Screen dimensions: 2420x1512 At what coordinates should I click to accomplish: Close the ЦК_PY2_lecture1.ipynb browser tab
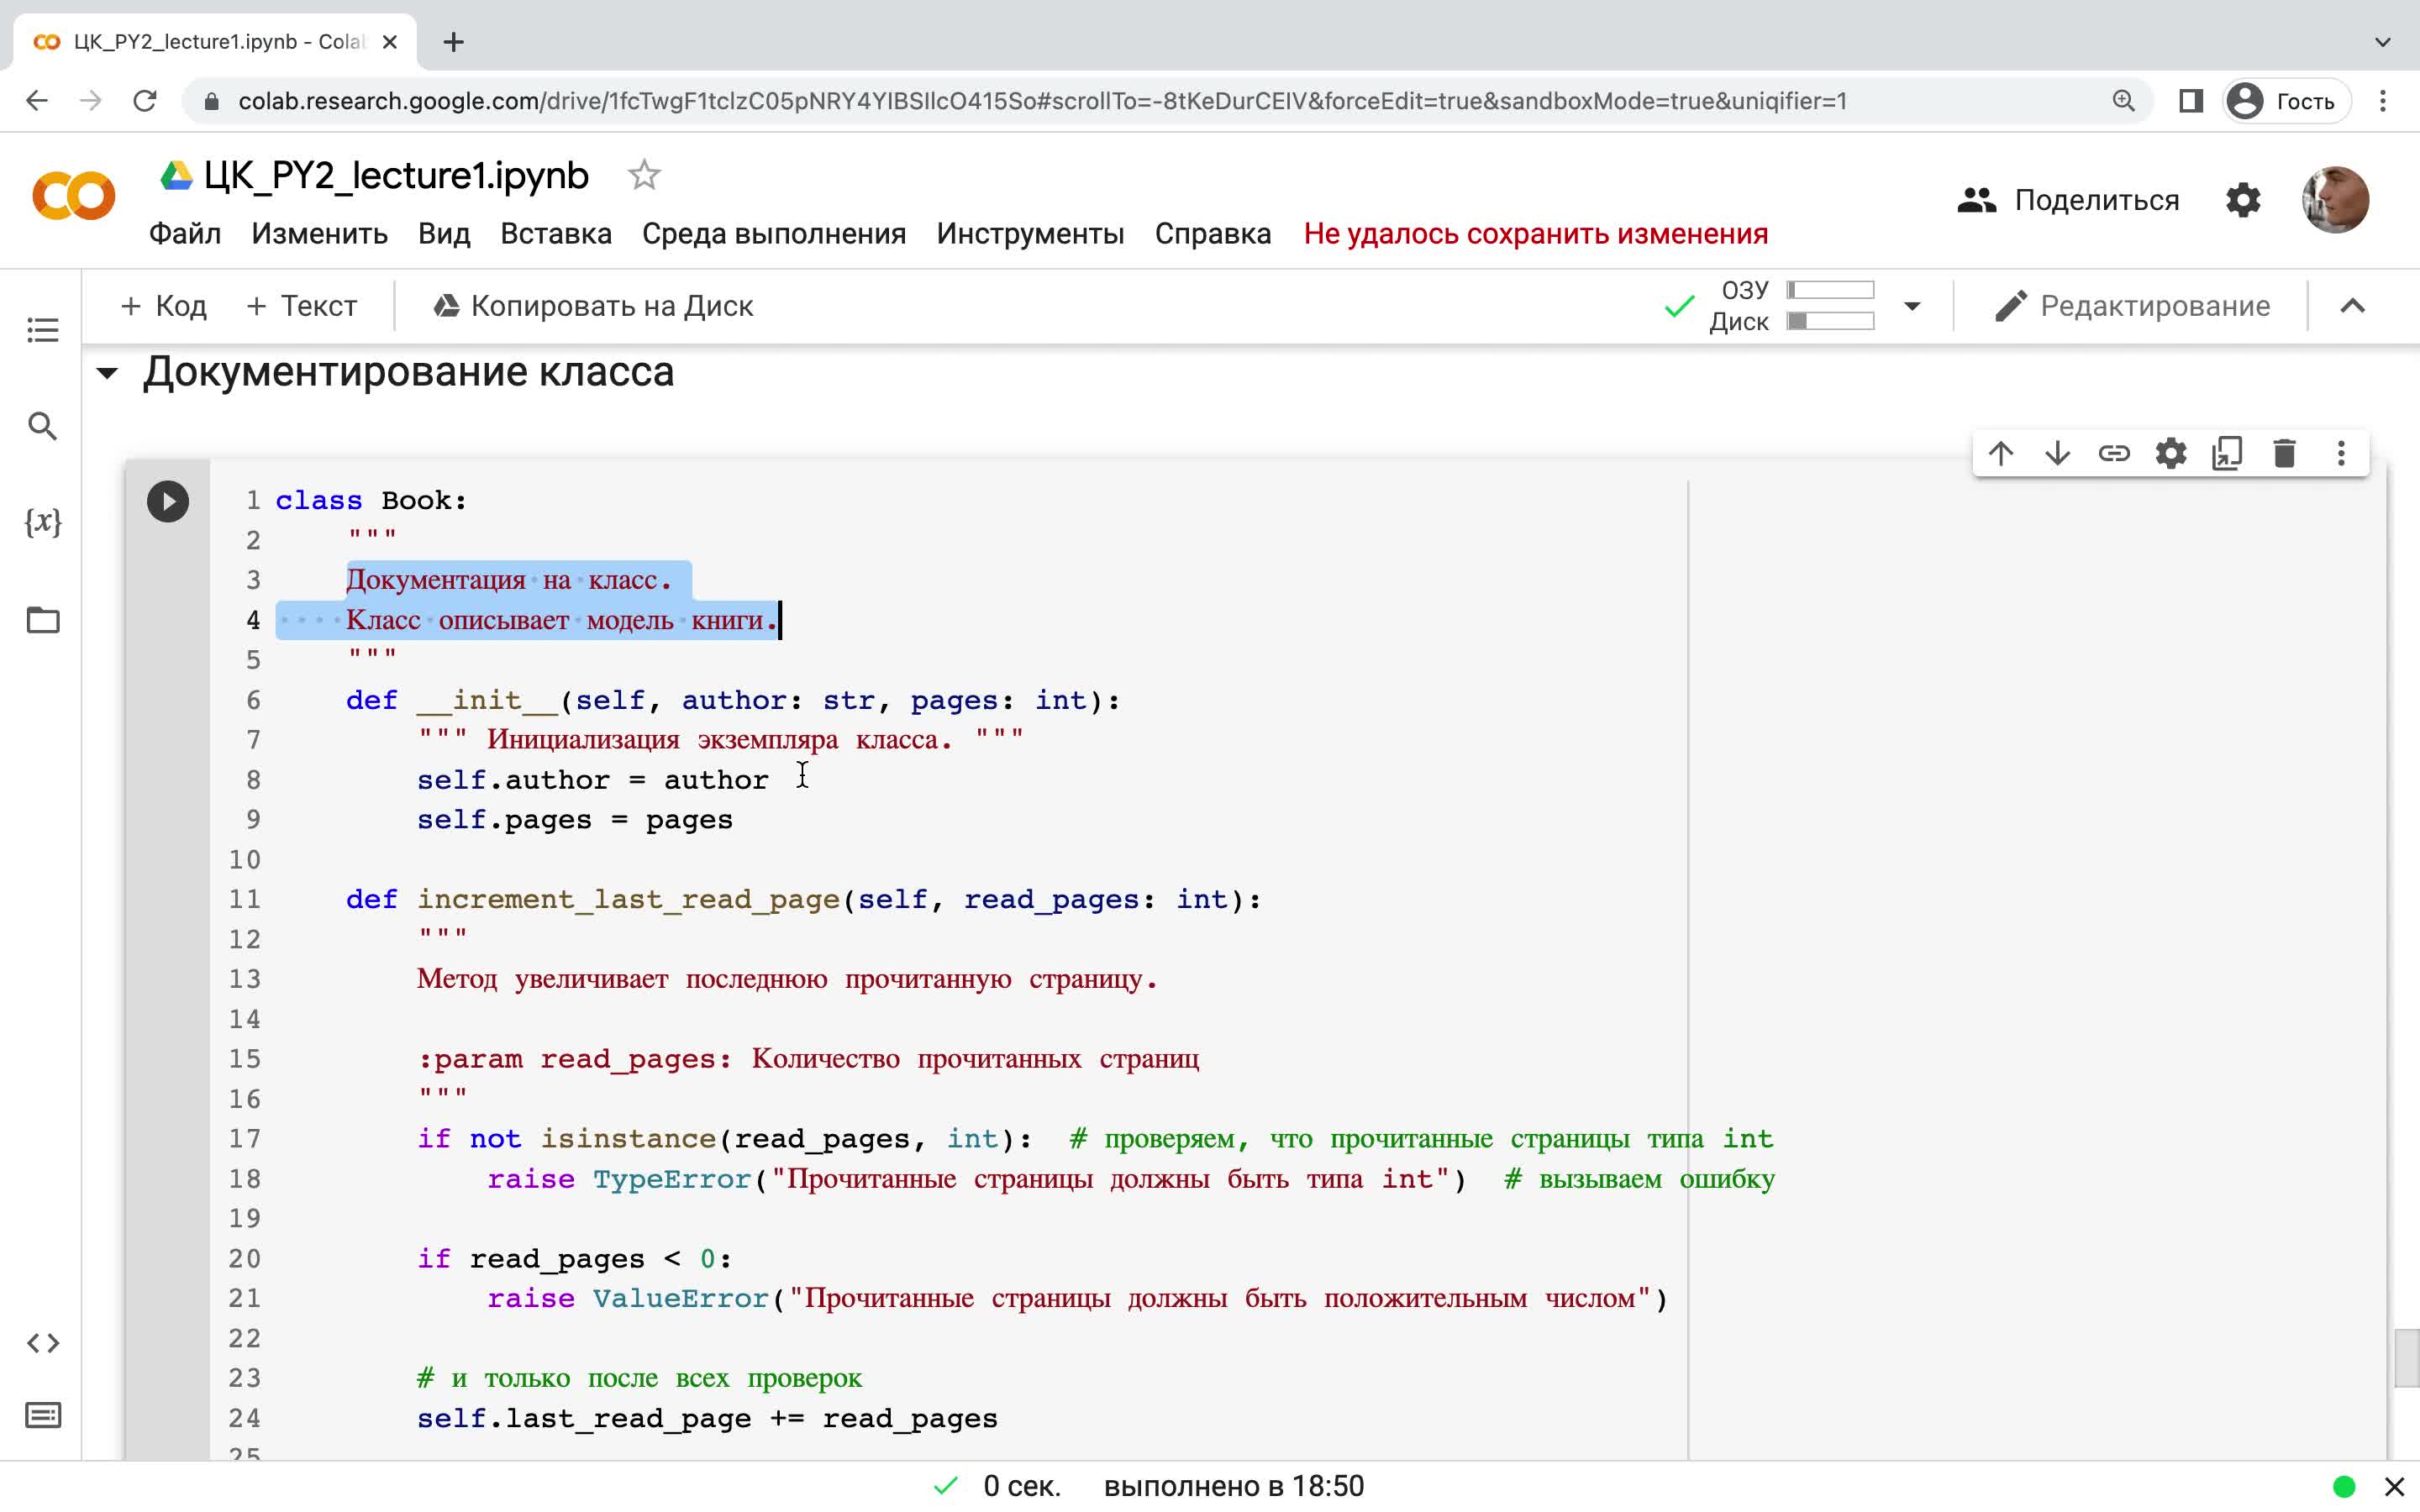pyautogui.click(x=390, y=42)
